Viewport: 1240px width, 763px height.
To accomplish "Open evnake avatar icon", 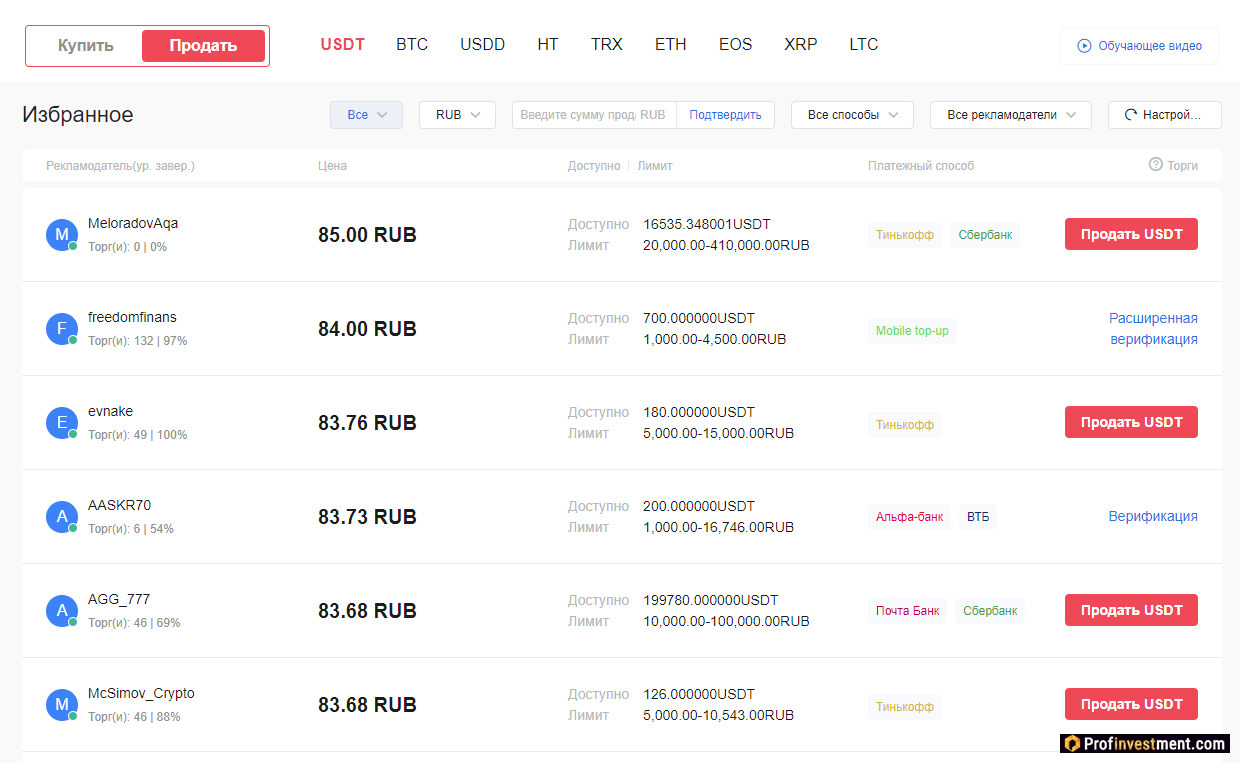I will pyautogui.click(x=62, y=423).
